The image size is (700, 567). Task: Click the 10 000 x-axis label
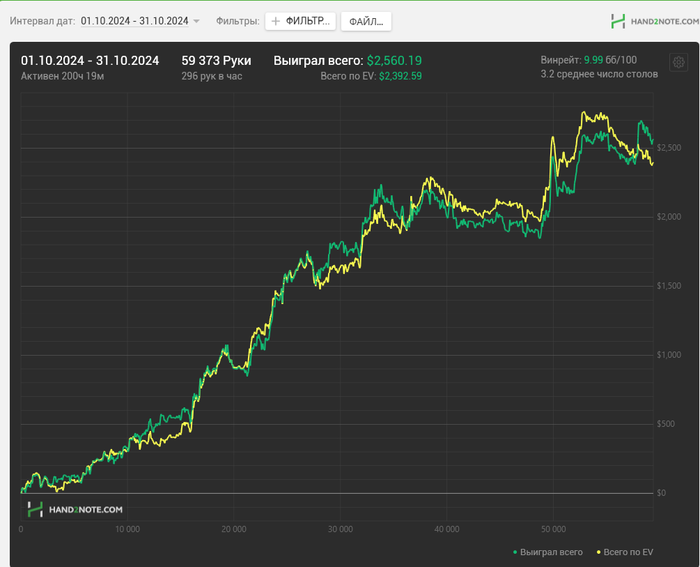pos(127,529)
